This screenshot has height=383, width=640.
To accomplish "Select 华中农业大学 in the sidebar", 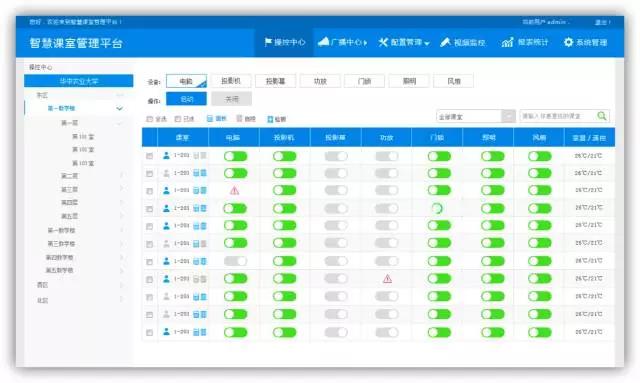I will [x=79, y=81].
